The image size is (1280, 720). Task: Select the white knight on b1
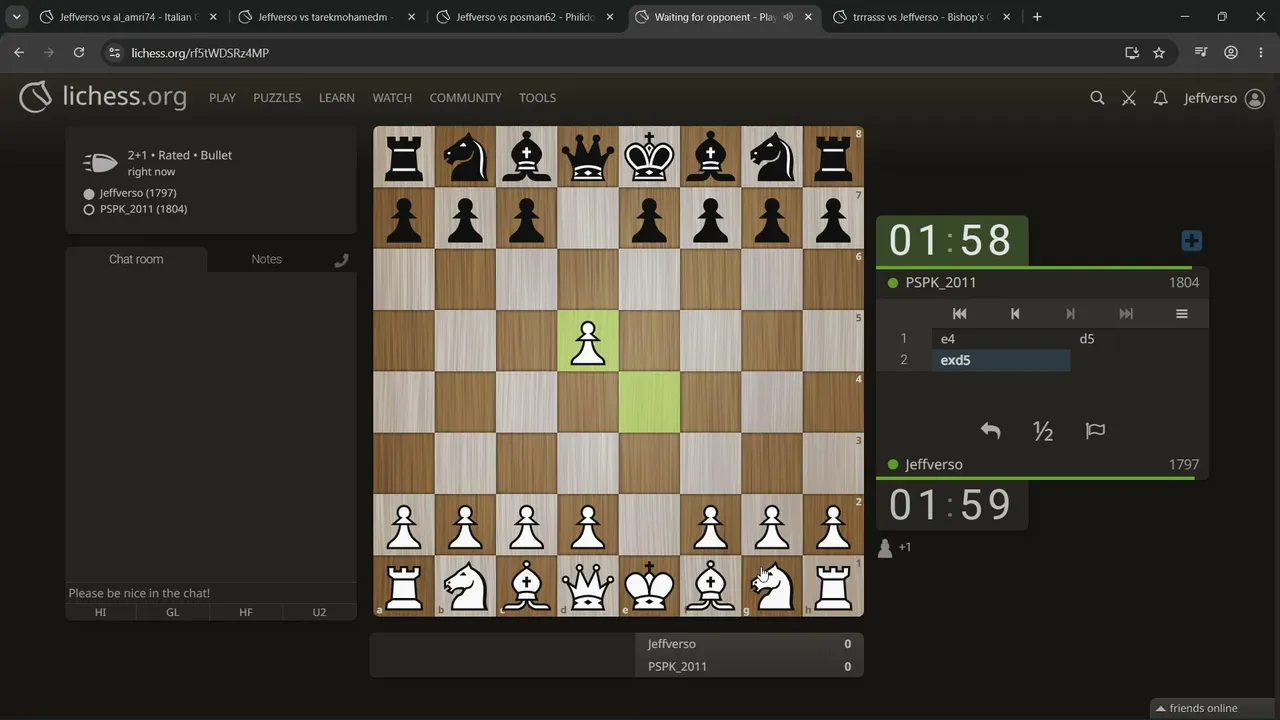coord(465,586)
